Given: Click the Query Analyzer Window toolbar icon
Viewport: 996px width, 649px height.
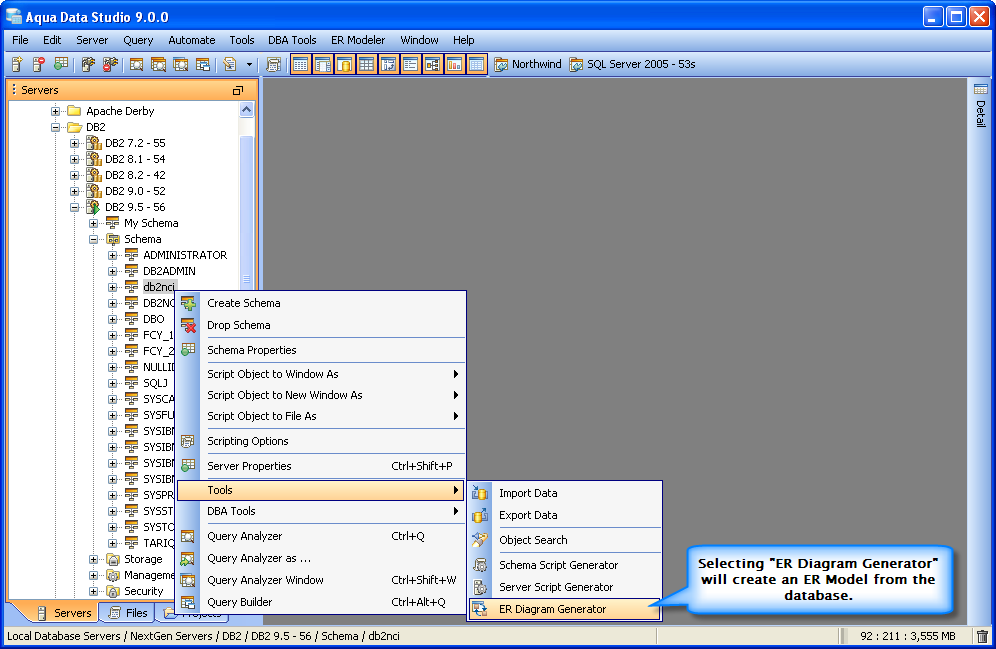Looking at the screenshot, I should 180,64.
